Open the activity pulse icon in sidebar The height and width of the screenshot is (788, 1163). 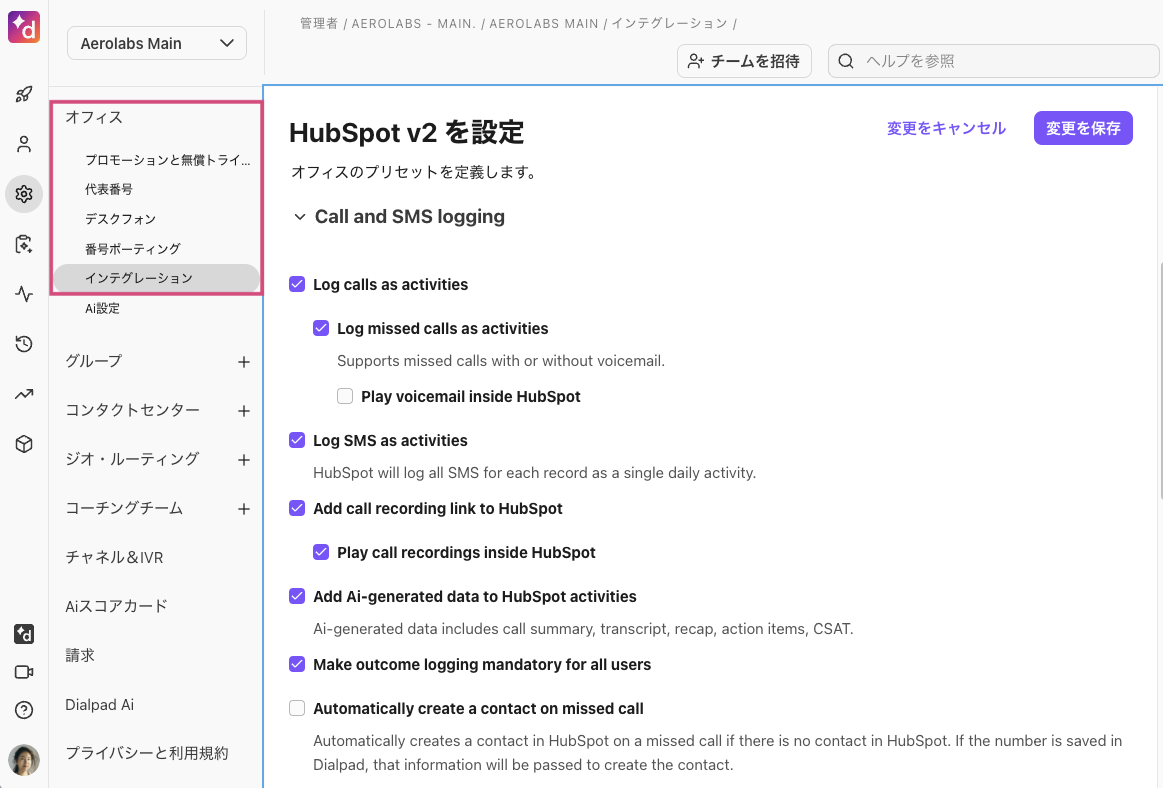[x=24, y=294]
